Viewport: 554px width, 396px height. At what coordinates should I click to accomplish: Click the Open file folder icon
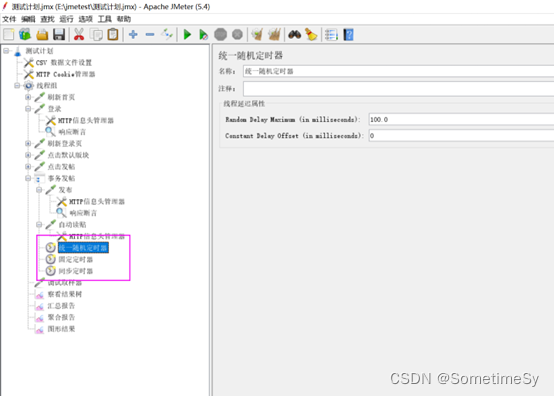42,35
